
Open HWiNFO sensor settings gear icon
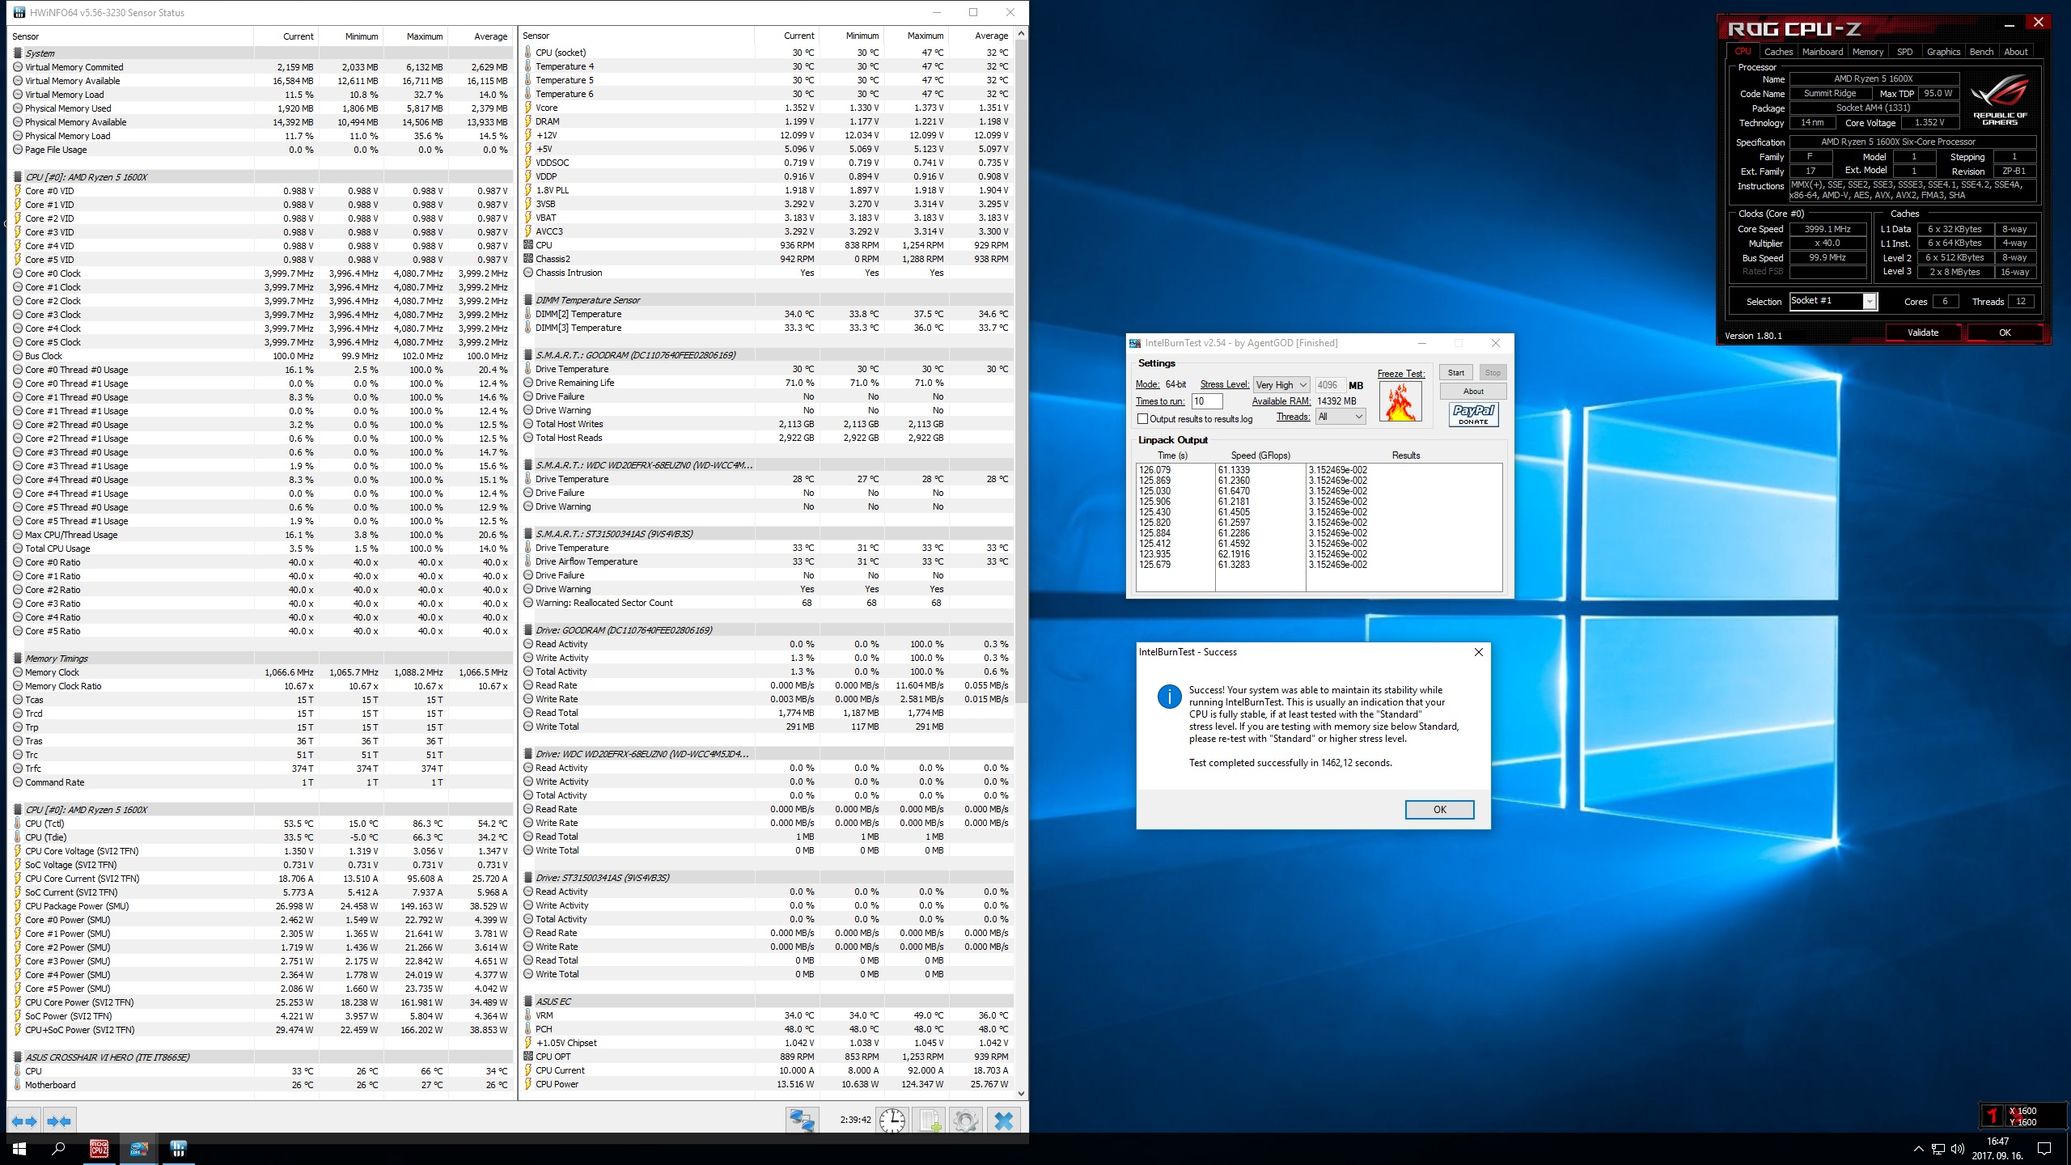tap(966, 1121)
